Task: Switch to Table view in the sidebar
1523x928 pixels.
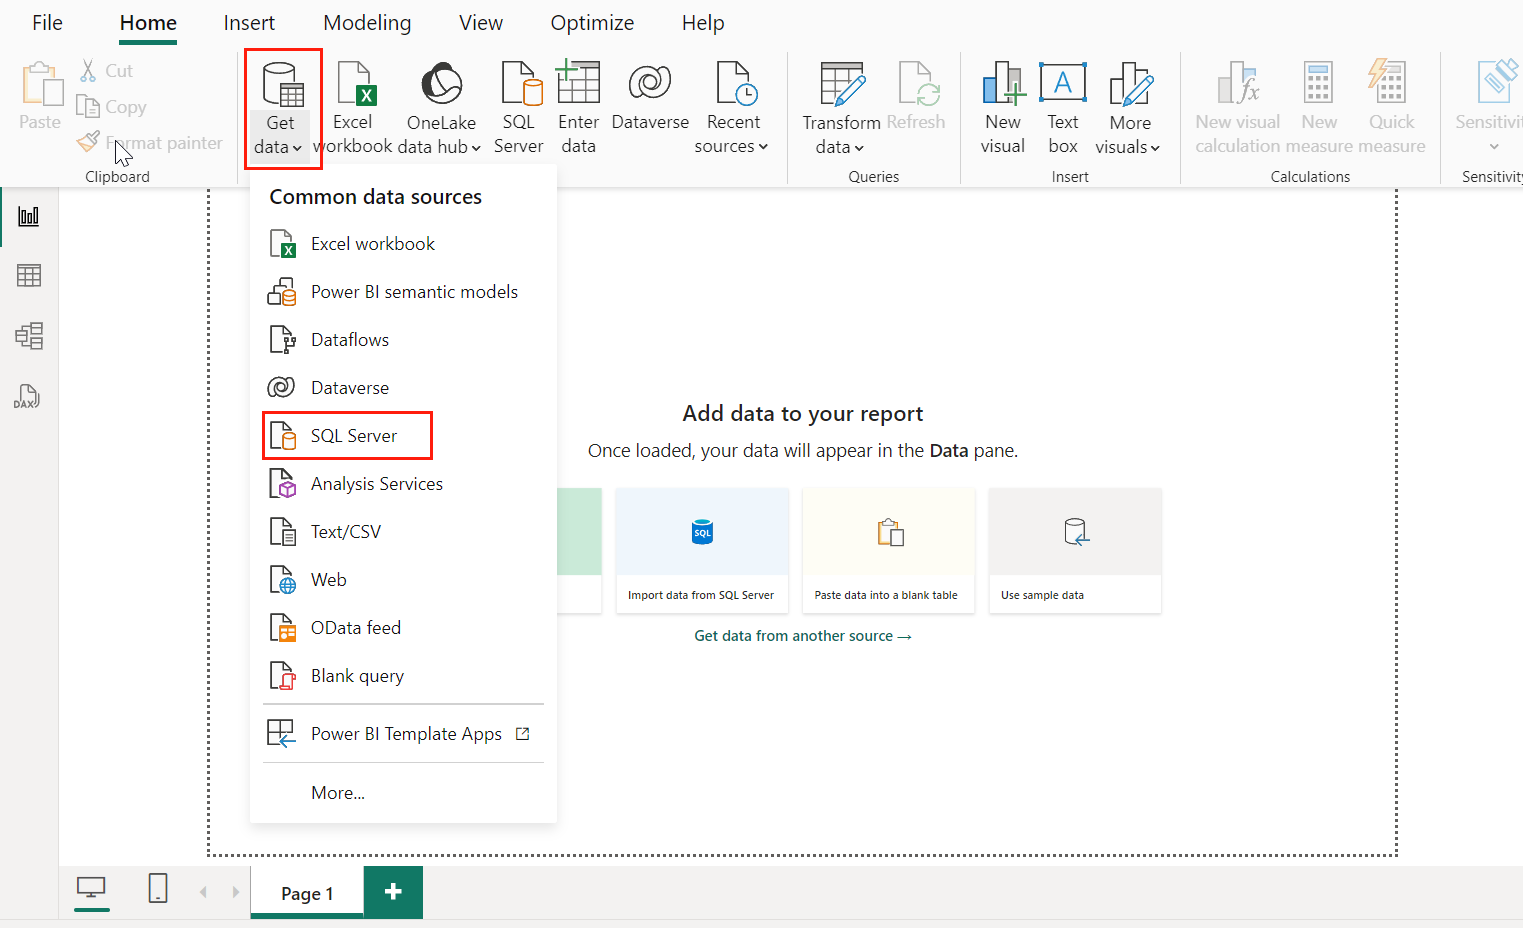Action: [29, 275]
